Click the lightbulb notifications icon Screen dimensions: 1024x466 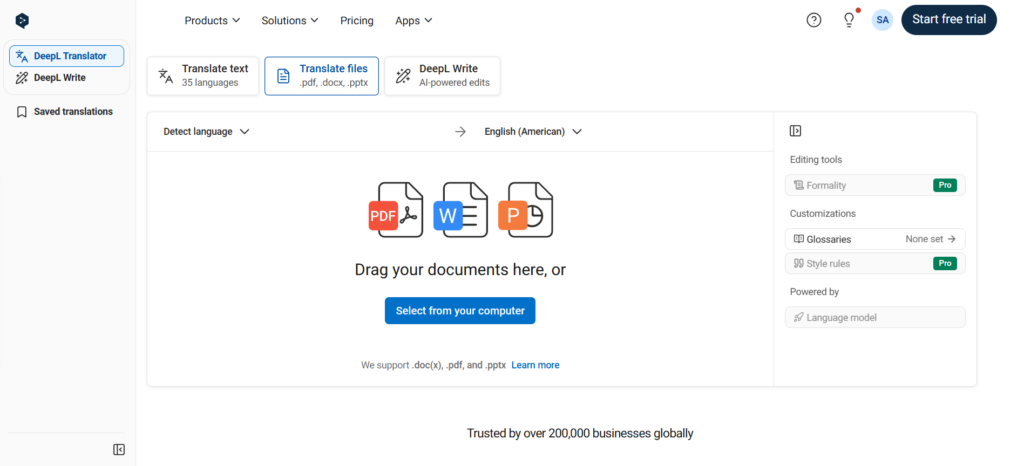[849, 20]
